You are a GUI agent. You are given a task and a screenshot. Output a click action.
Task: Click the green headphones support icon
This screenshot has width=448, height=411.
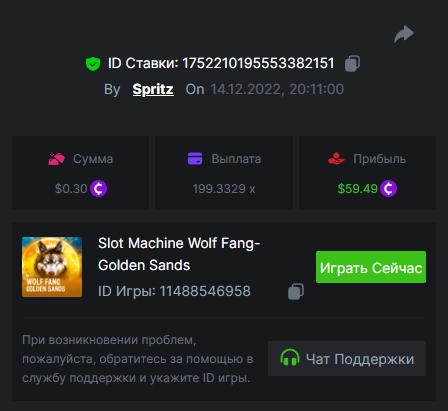pos(290,358)
